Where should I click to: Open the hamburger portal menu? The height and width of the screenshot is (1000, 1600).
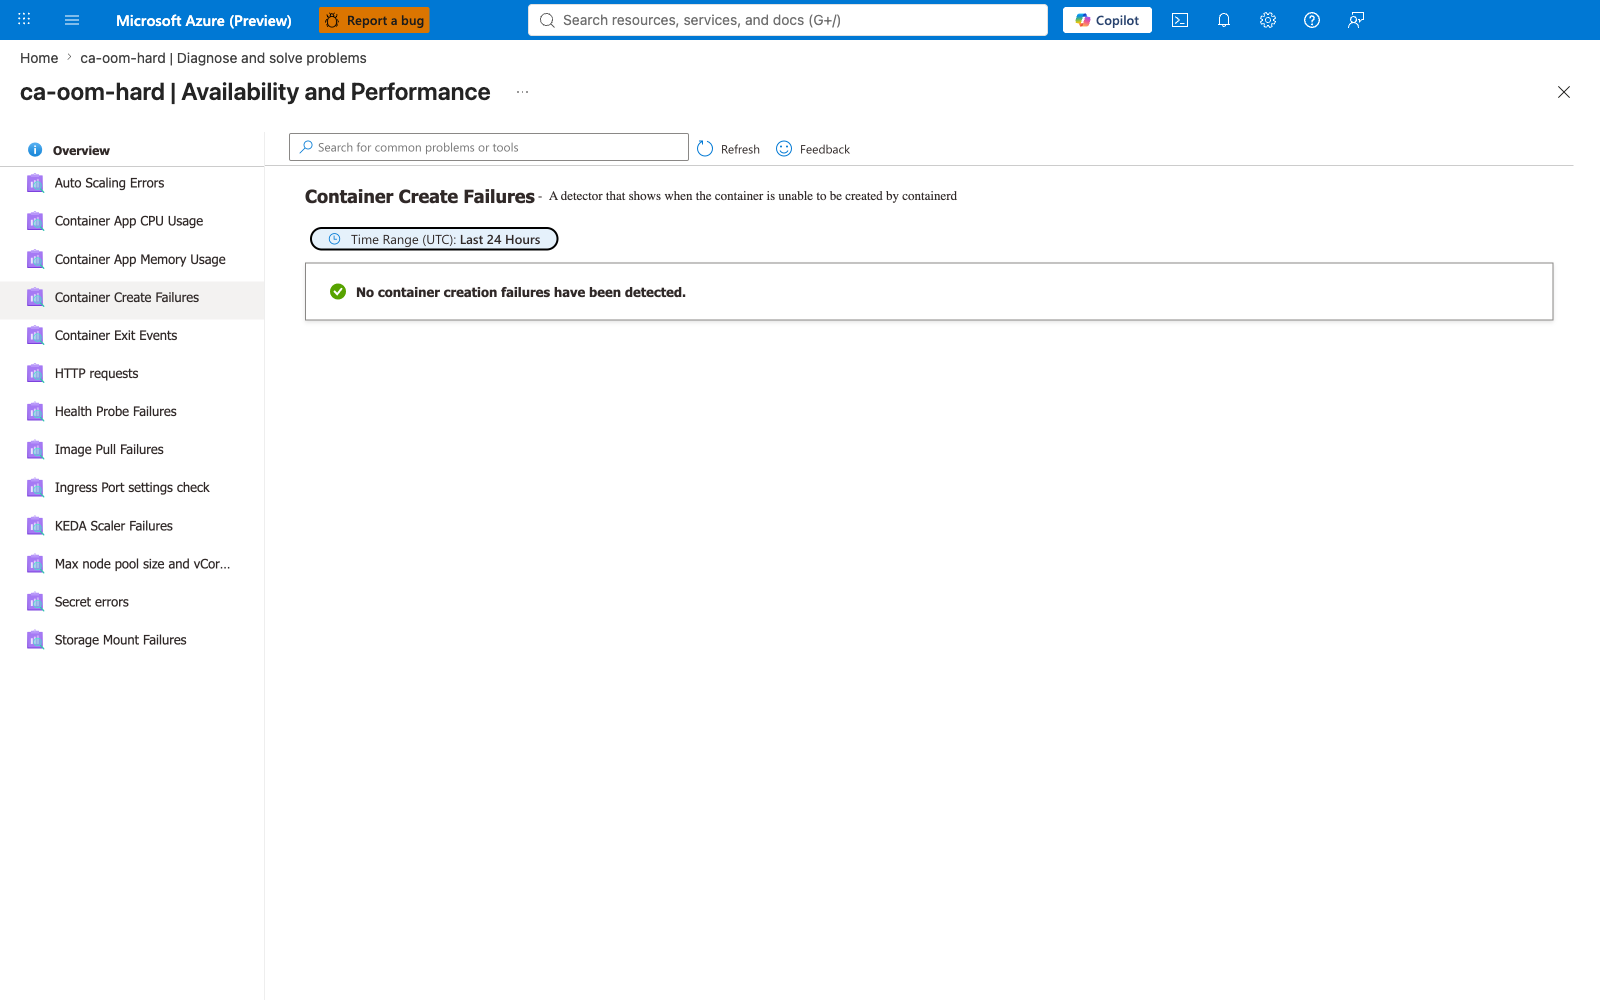[72, 20]
